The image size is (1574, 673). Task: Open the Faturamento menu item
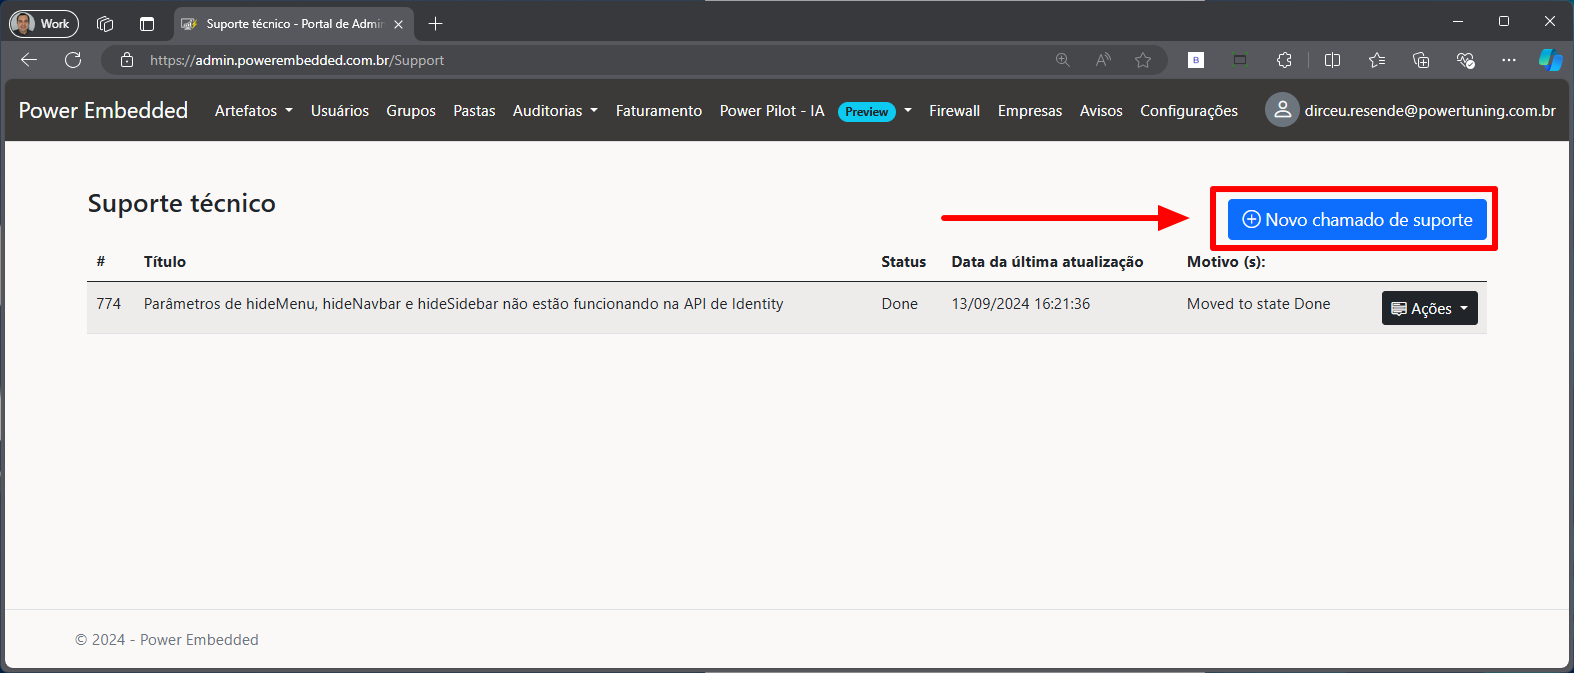tap(658, 111)
